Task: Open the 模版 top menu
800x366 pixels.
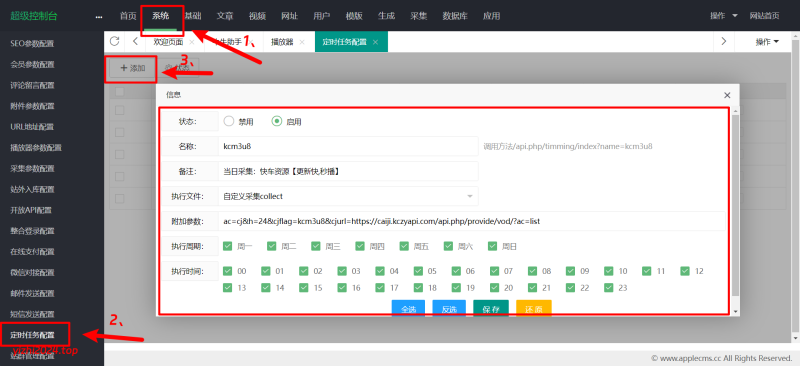Action: pyautogui.click(x=354, y=16)
